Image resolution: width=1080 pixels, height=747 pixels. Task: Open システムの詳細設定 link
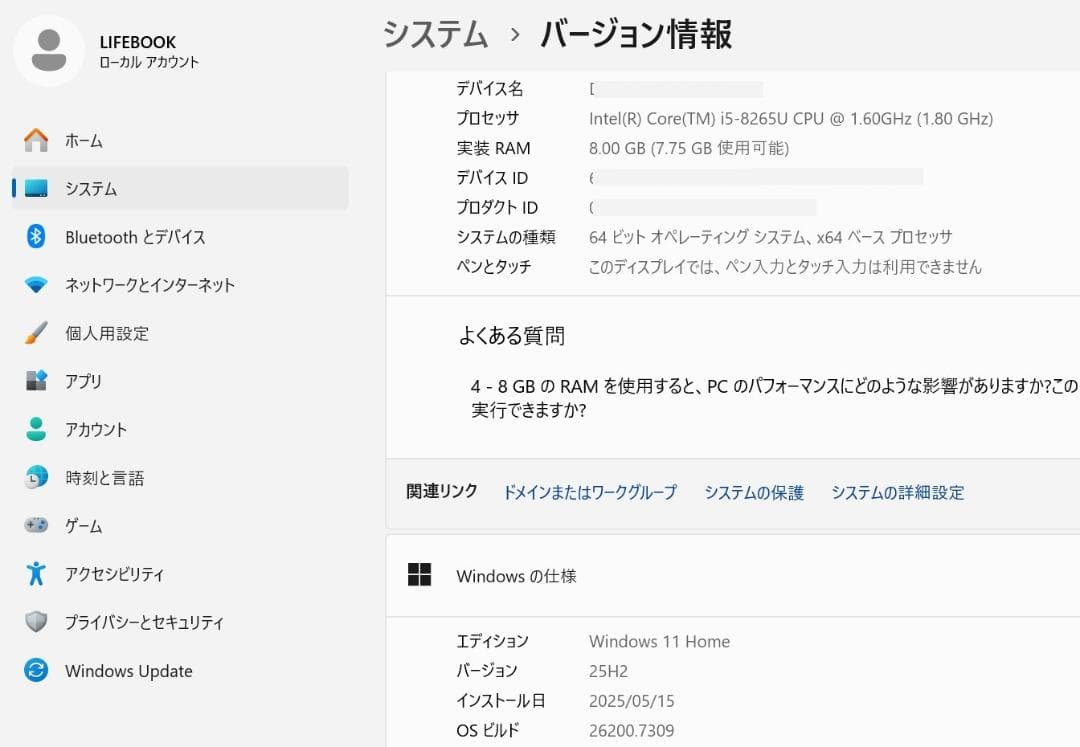pyautogui.click(x=897, y=492)
